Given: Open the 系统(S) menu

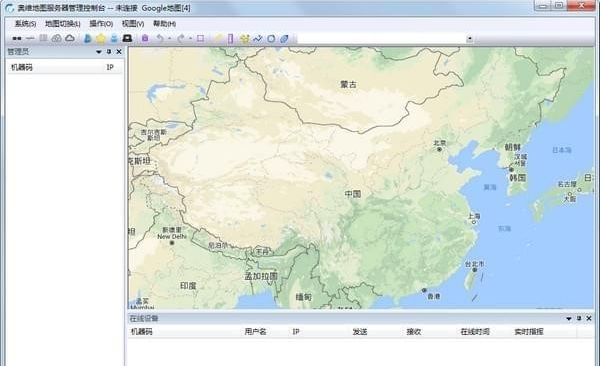Looking at the screenshot, I should pyautogui.click(x=25, y=24).
